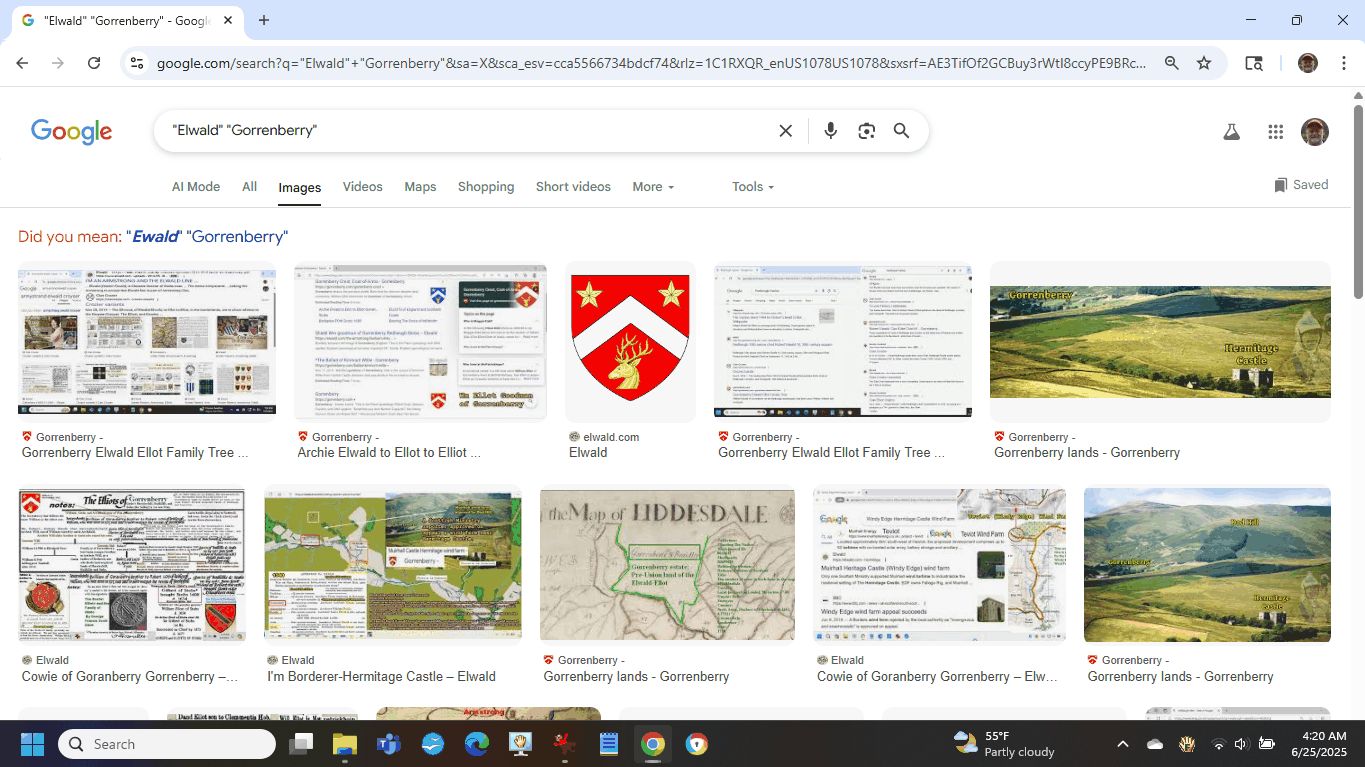Open the elwald.com Elwald result title
1365x767 pixels.
pyautogui.click(x=588, y=453)
